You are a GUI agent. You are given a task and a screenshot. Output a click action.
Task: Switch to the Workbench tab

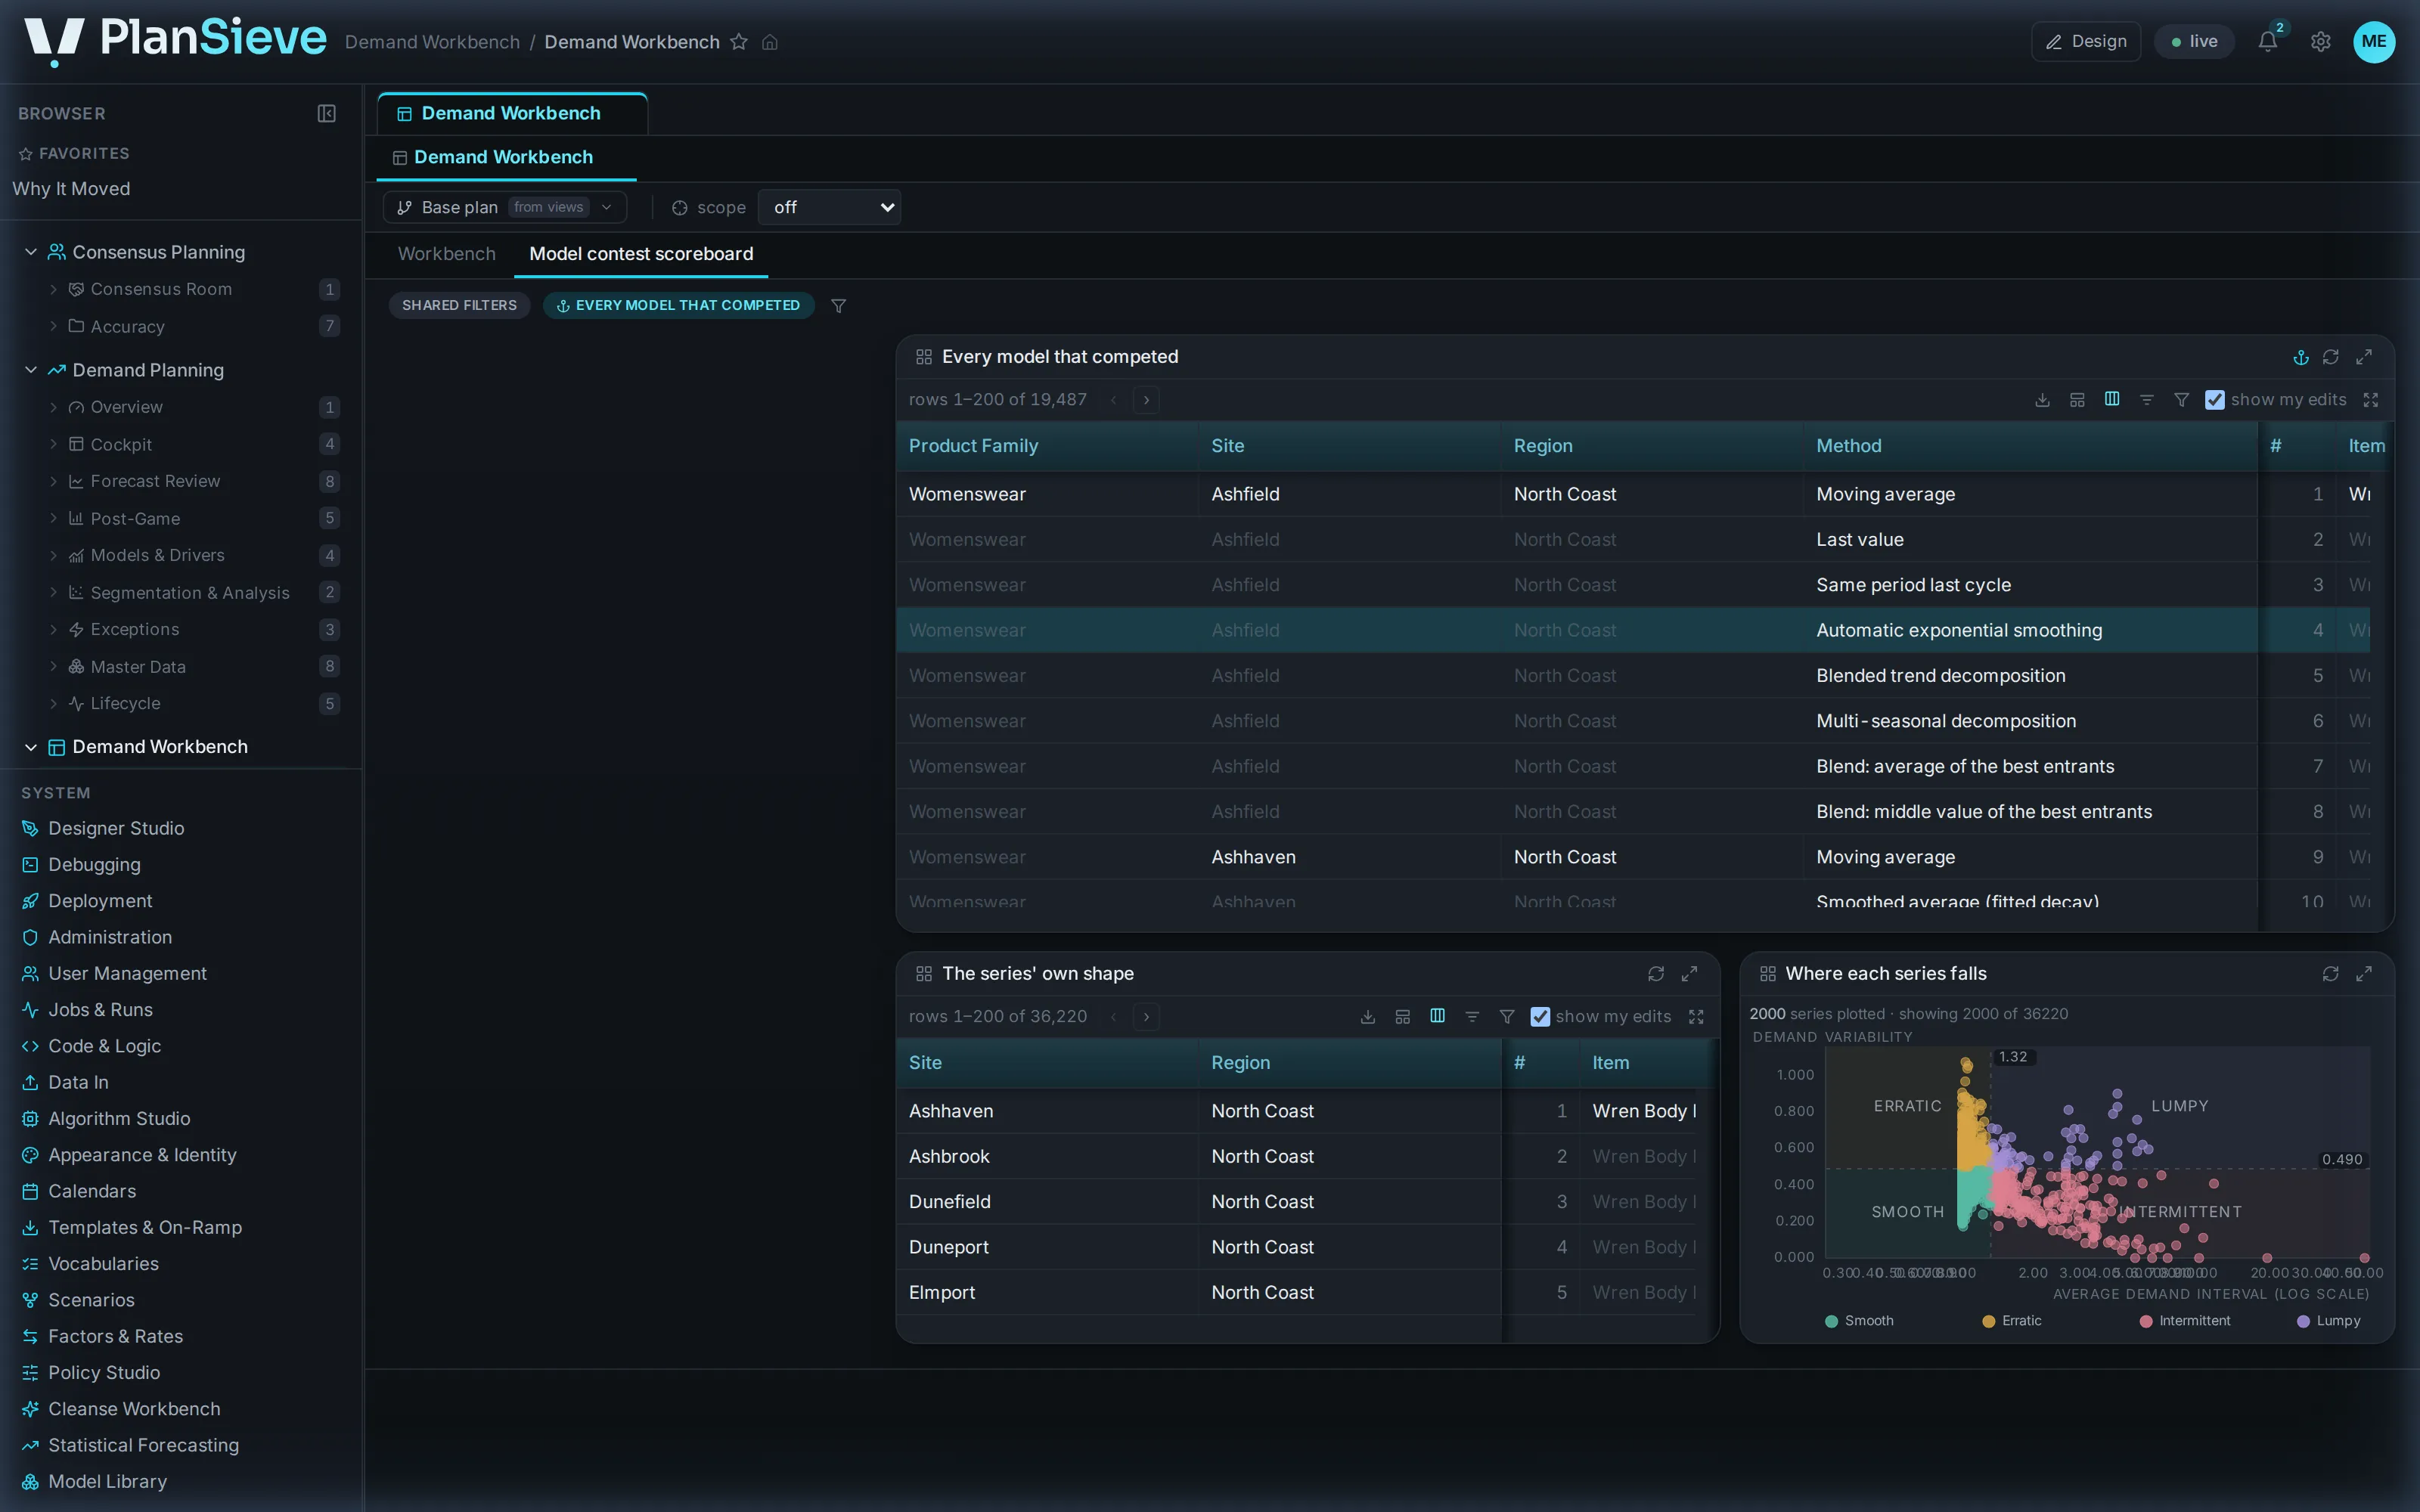tap(446, 254)
